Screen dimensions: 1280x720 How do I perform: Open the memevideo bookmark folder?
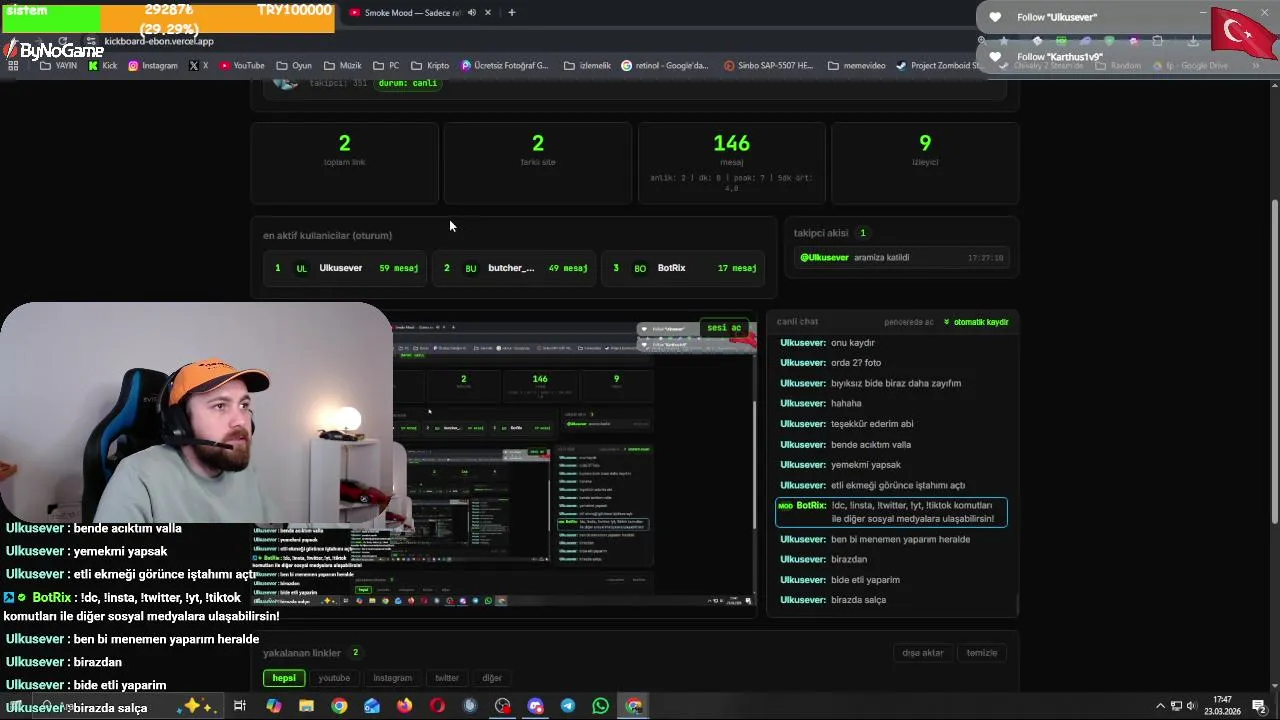coord(857,66)
